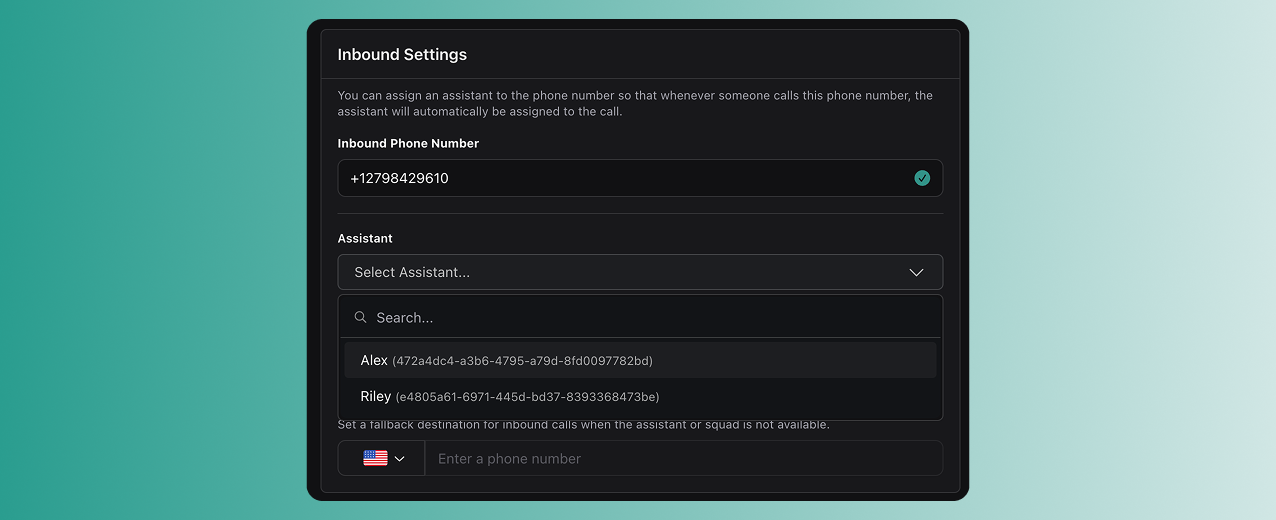Screen dimensions: 1276x520
Task: Click the US flag icon
Action: [x=375, y=458]
